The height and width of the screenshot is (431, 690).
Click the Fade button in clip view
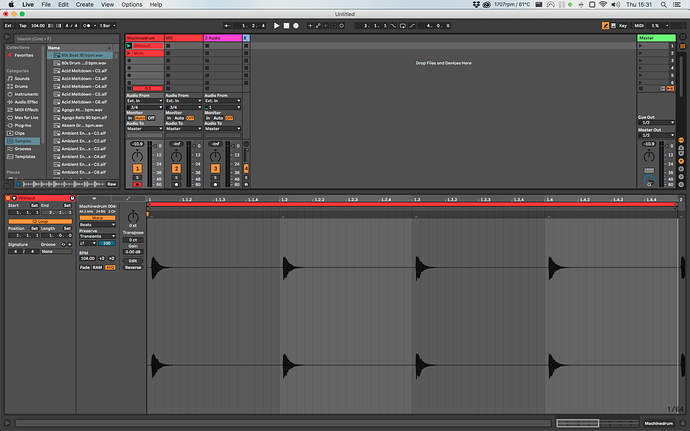pyautogui.click(x=84, y=267)
